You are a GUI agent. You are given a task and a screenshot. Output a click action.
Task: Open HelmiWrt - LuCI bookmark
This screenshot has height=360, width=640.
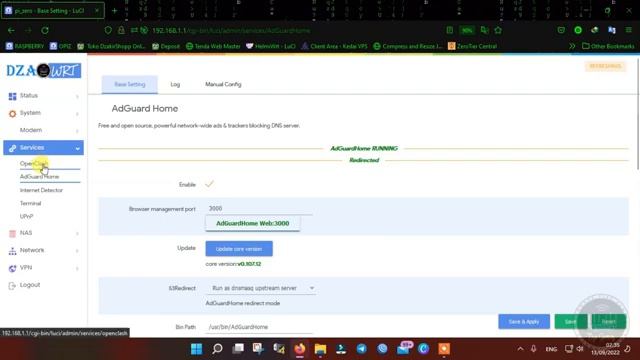(271, 46)
